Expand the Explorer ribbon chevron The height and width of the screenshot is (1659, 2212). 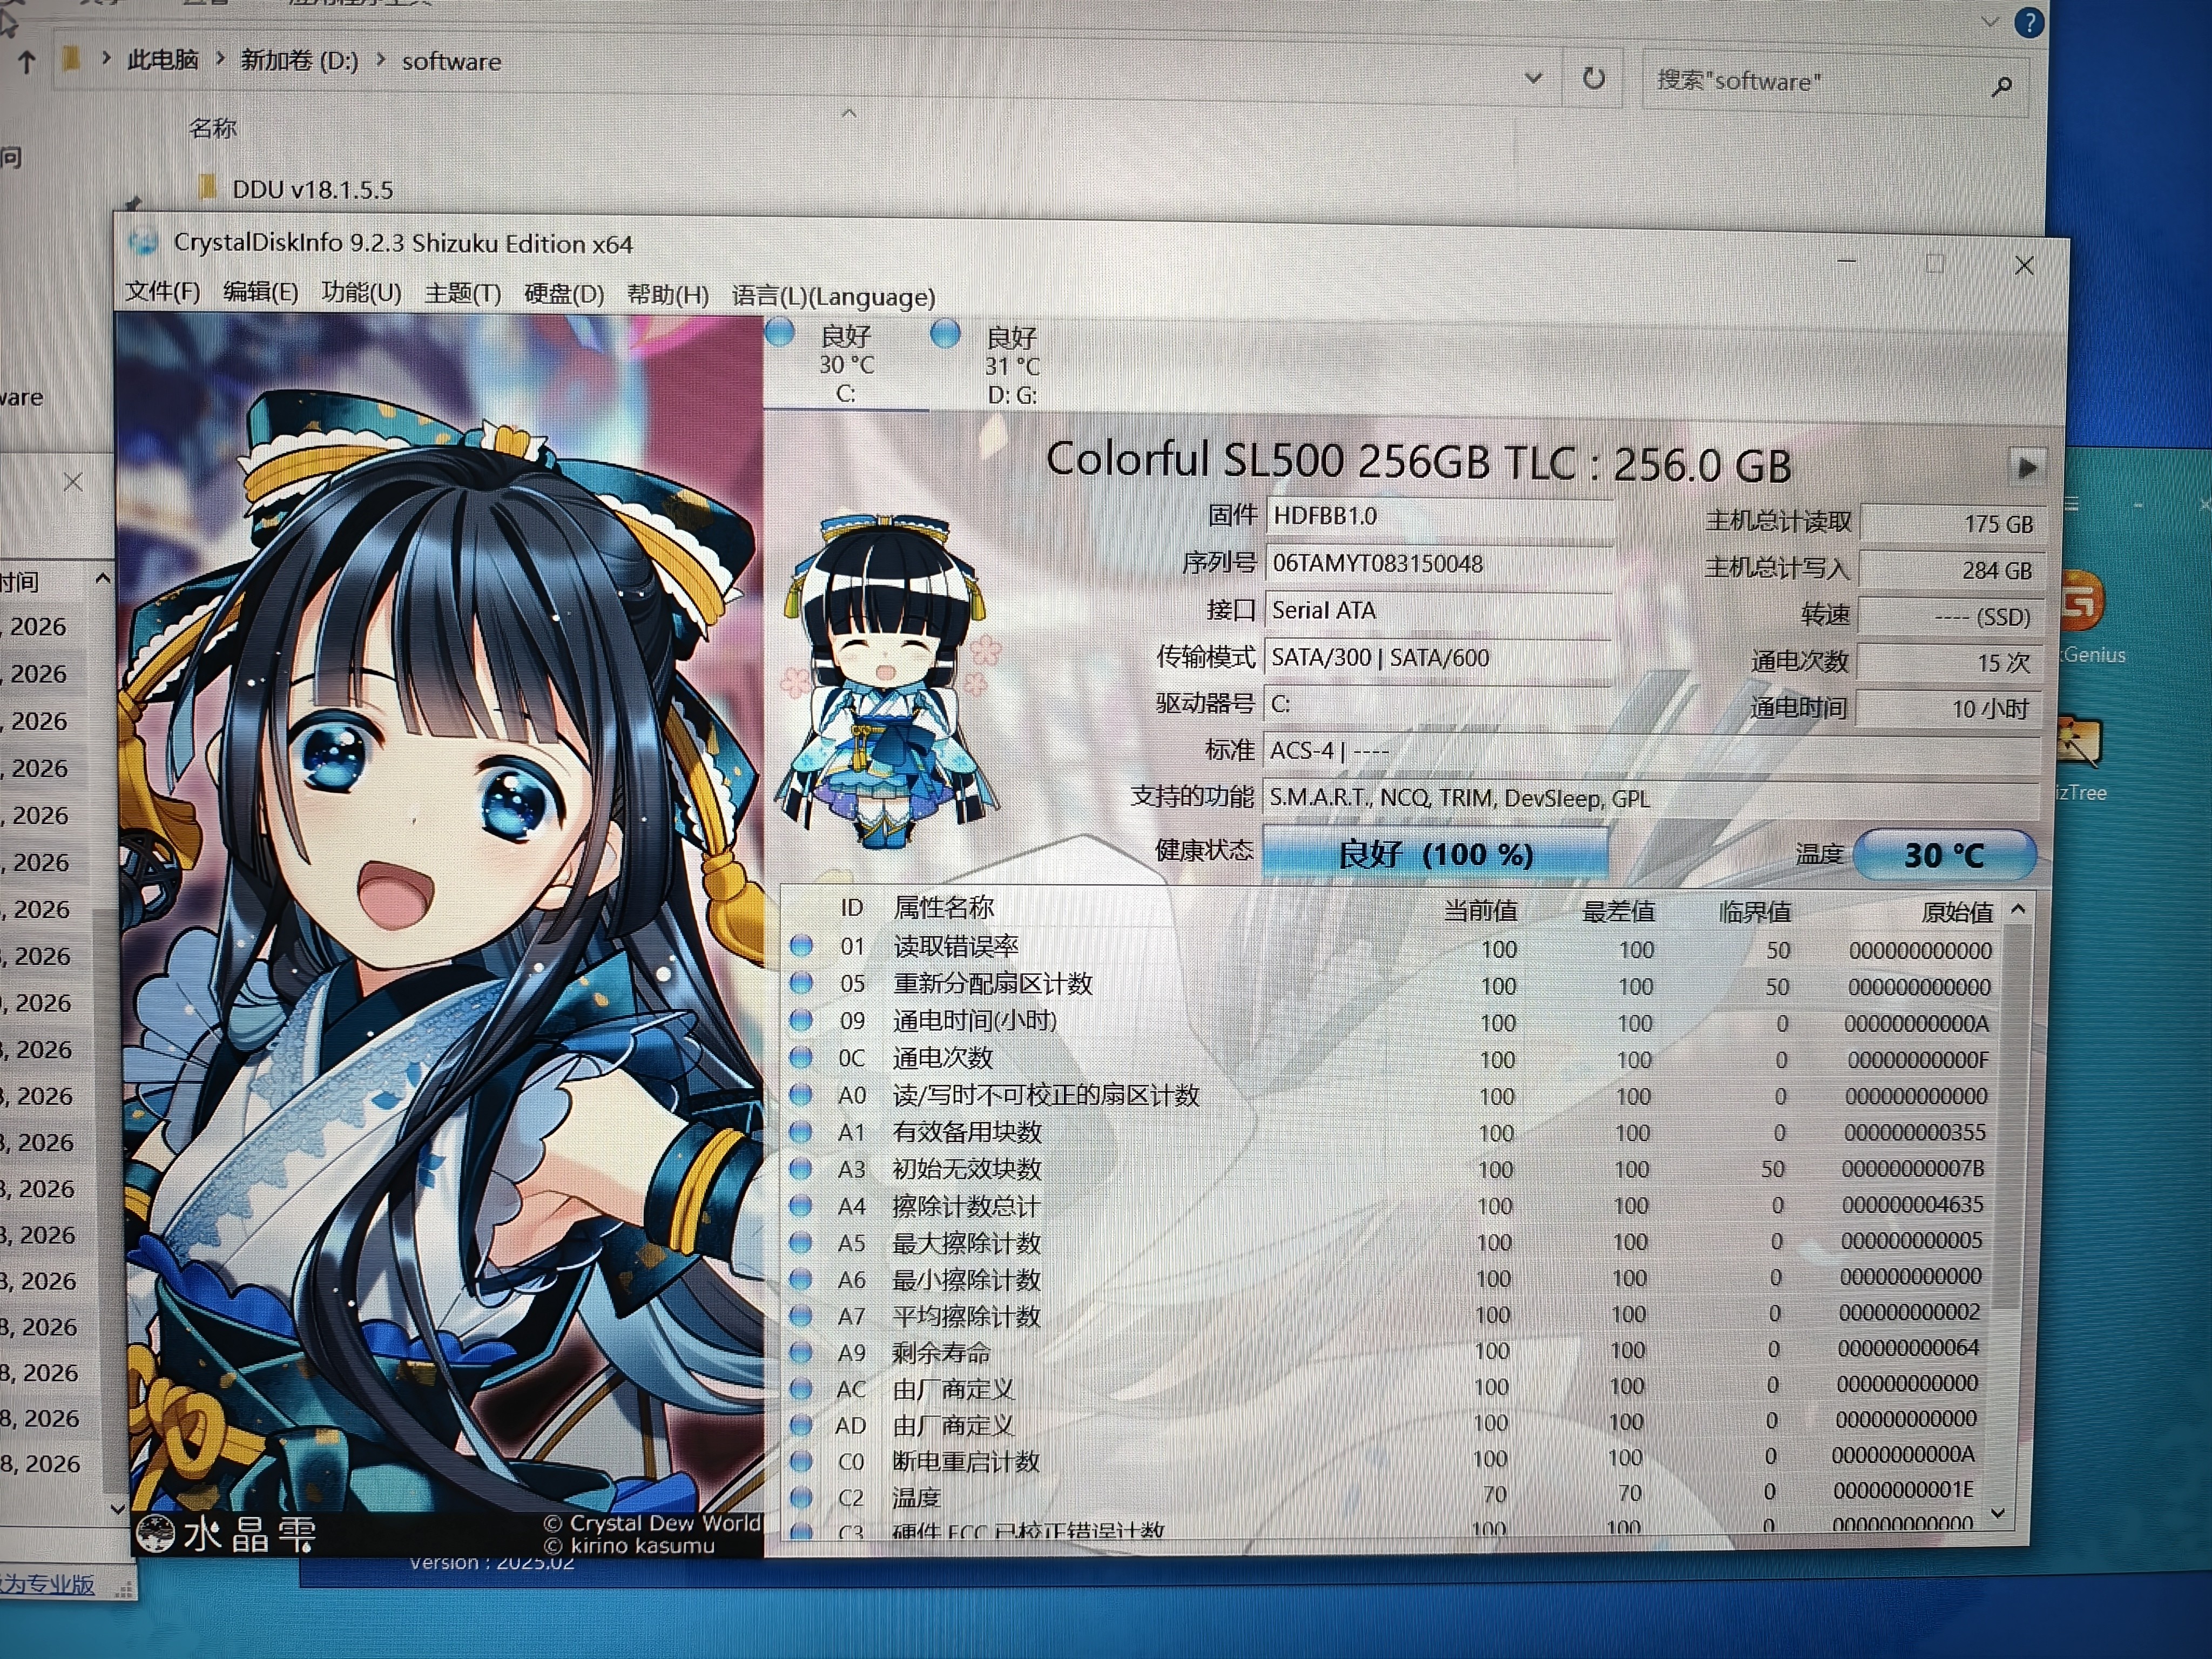click(1990, 21)
